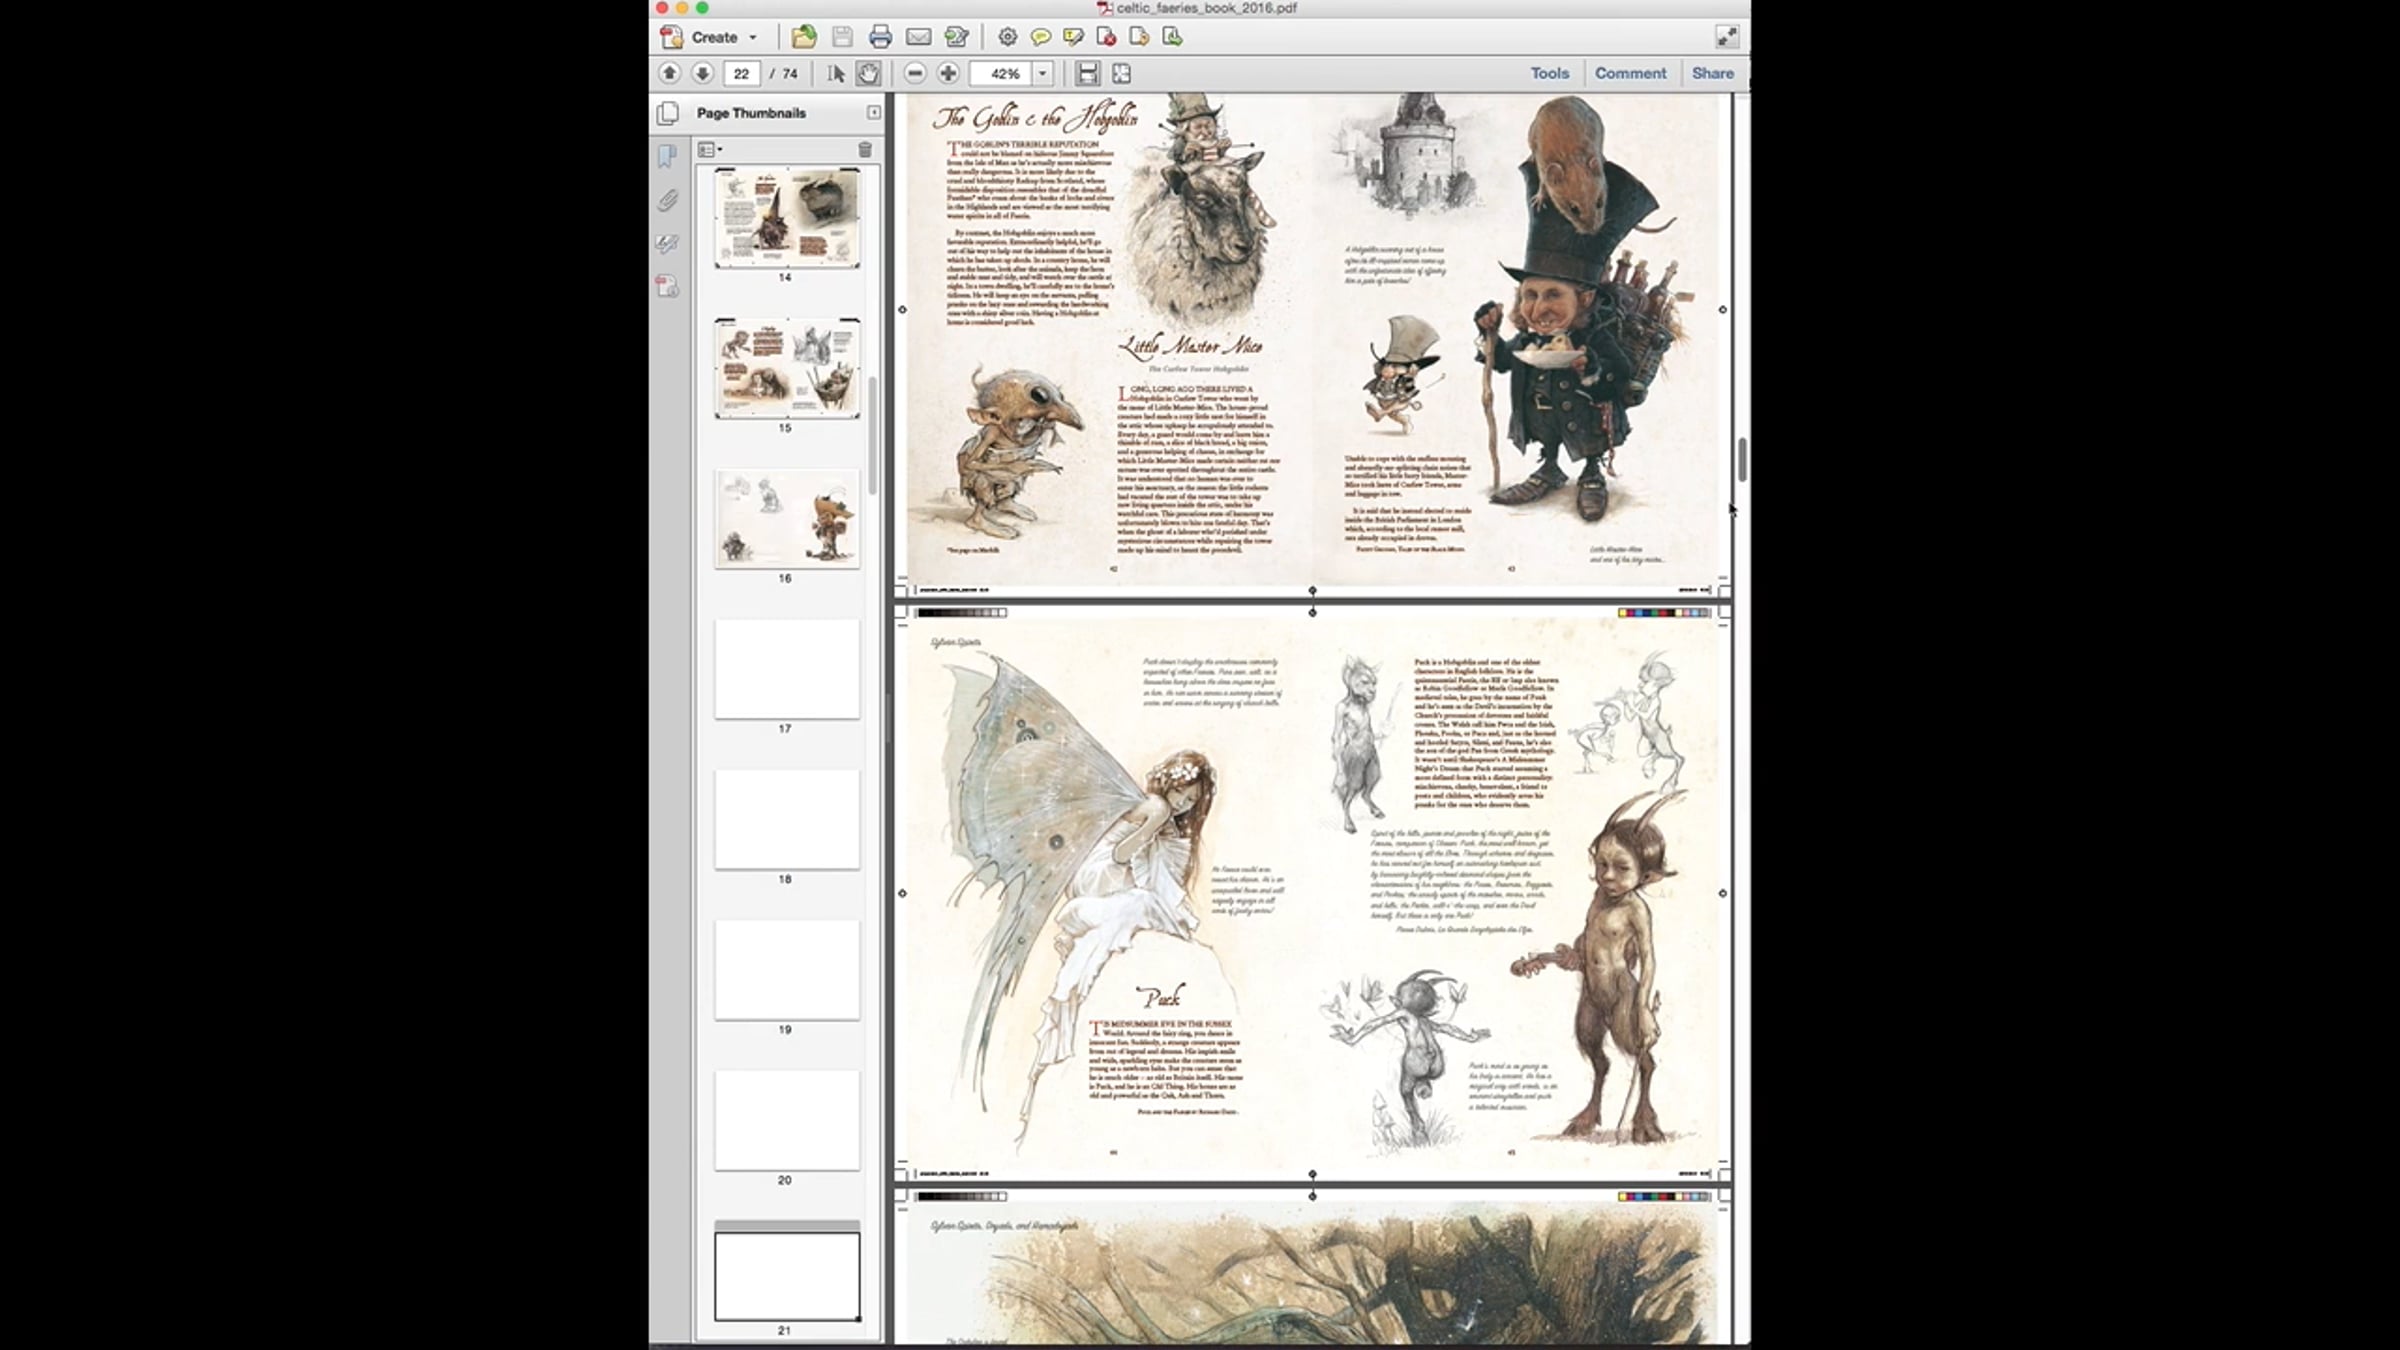The height and width of the screenshot is (1350, 2400).
Task: Click the document vertical scrollbar handle
Action: tap(1742, 459)
